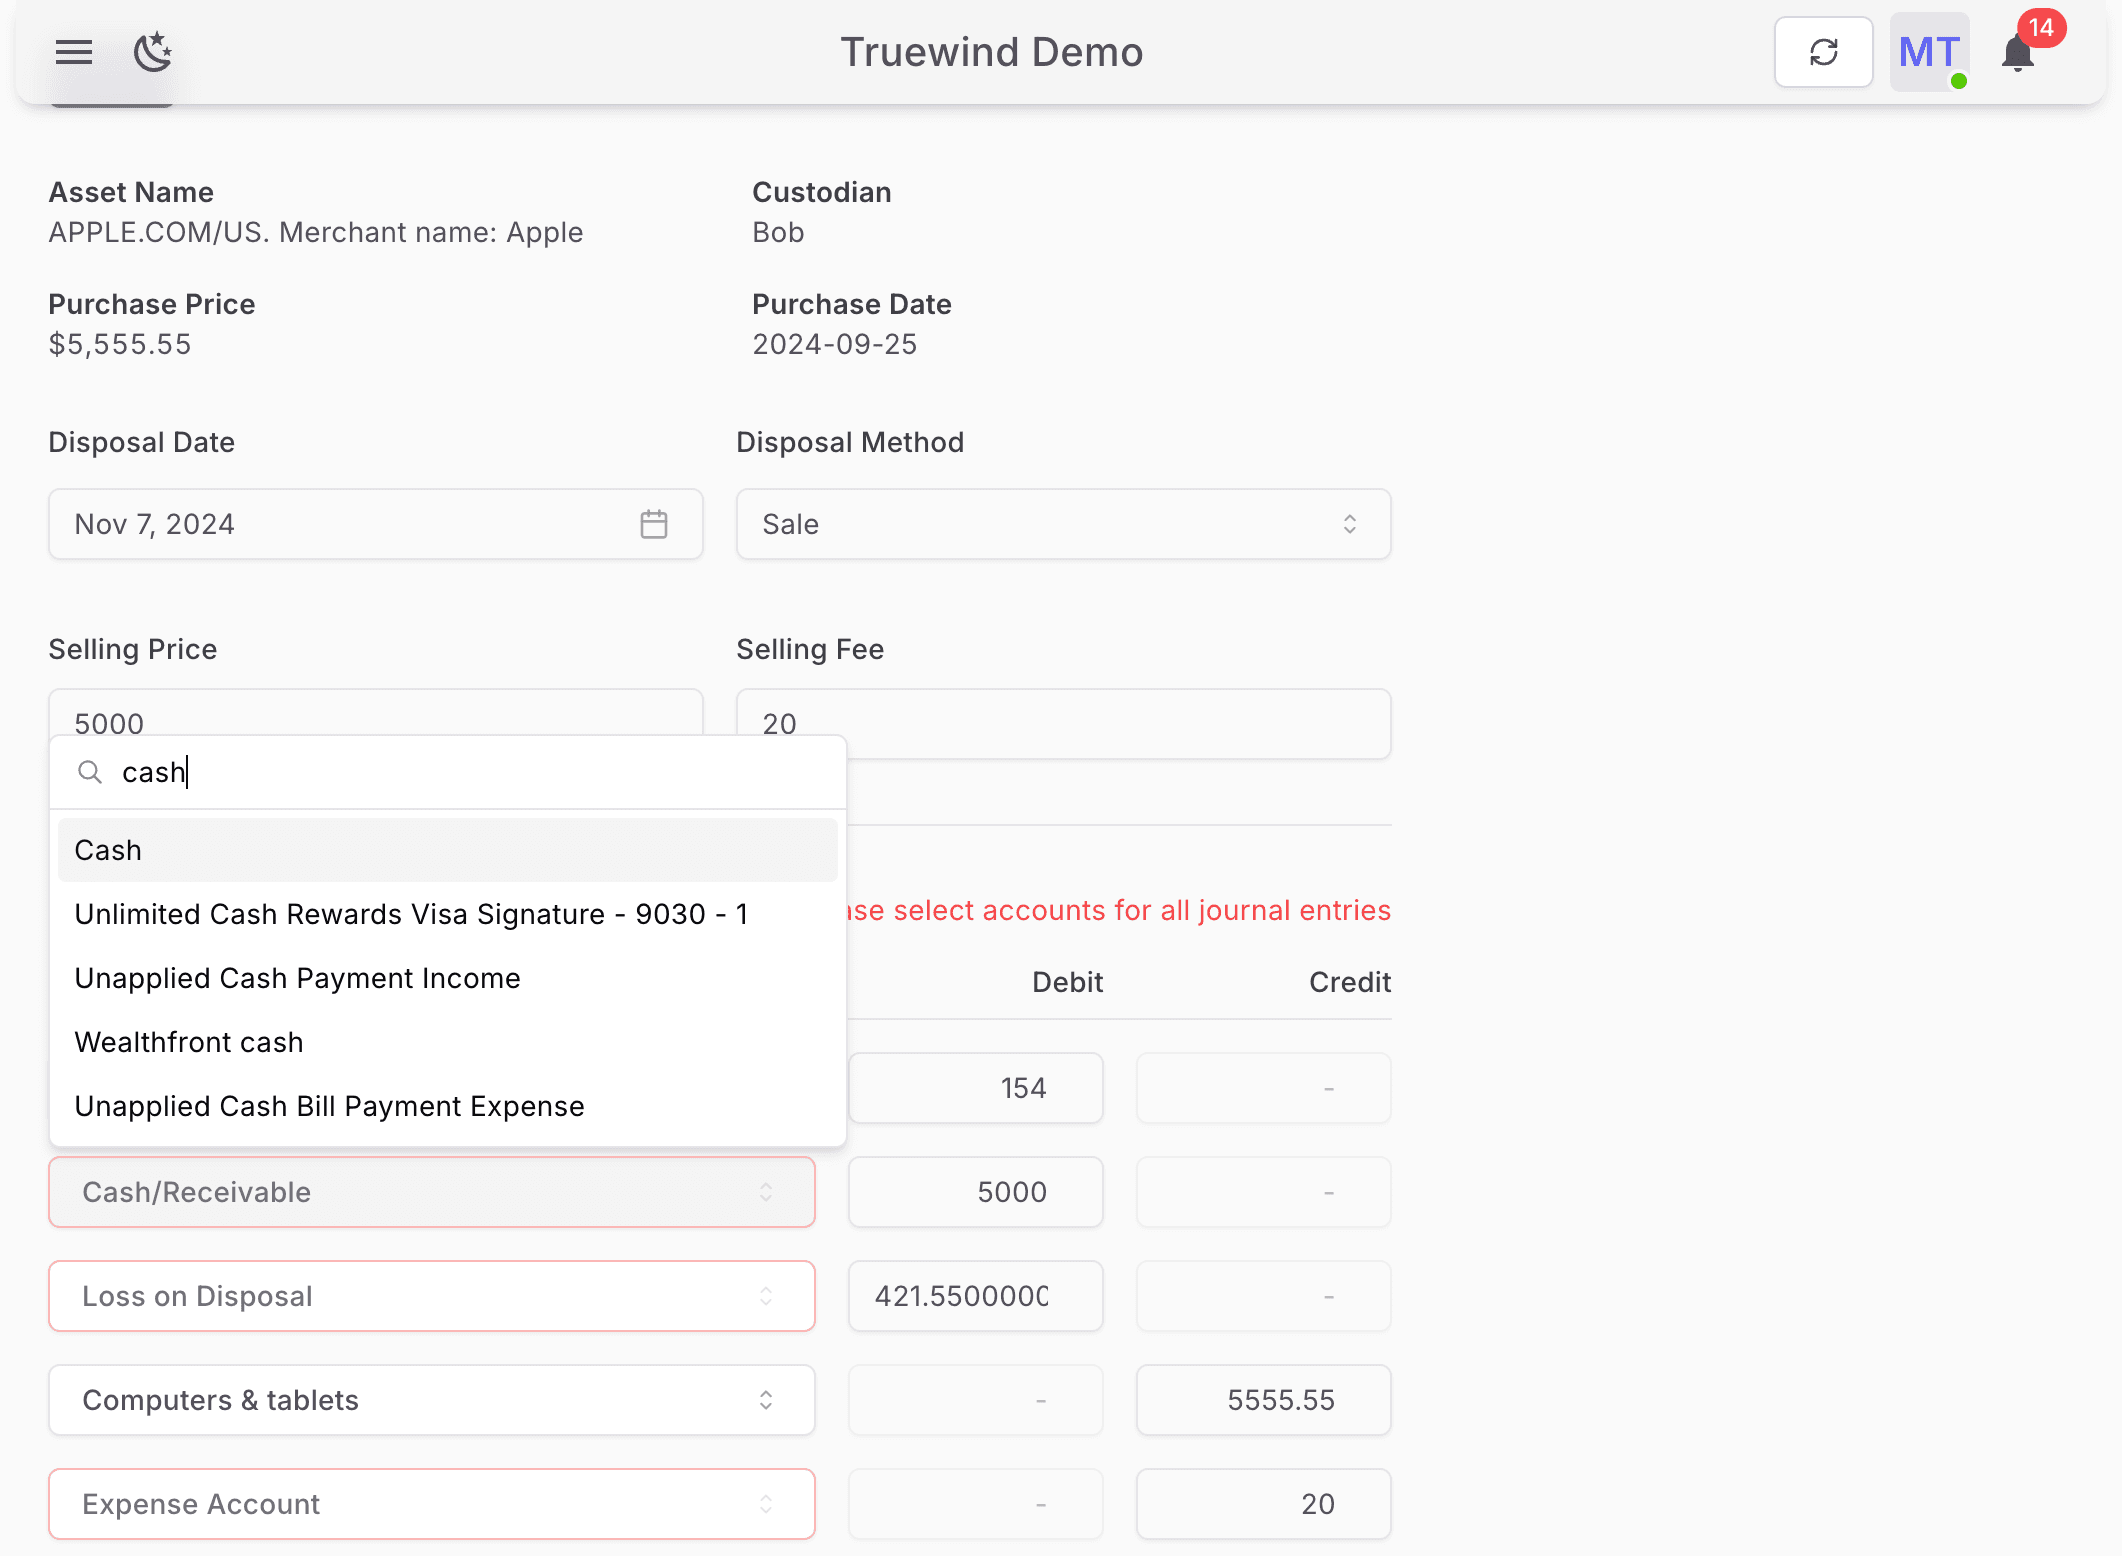Image resolution: width=2122 pixels, height=1556 pixels.
Task: Click the MT profile avatar
Action: (1928, 51)
